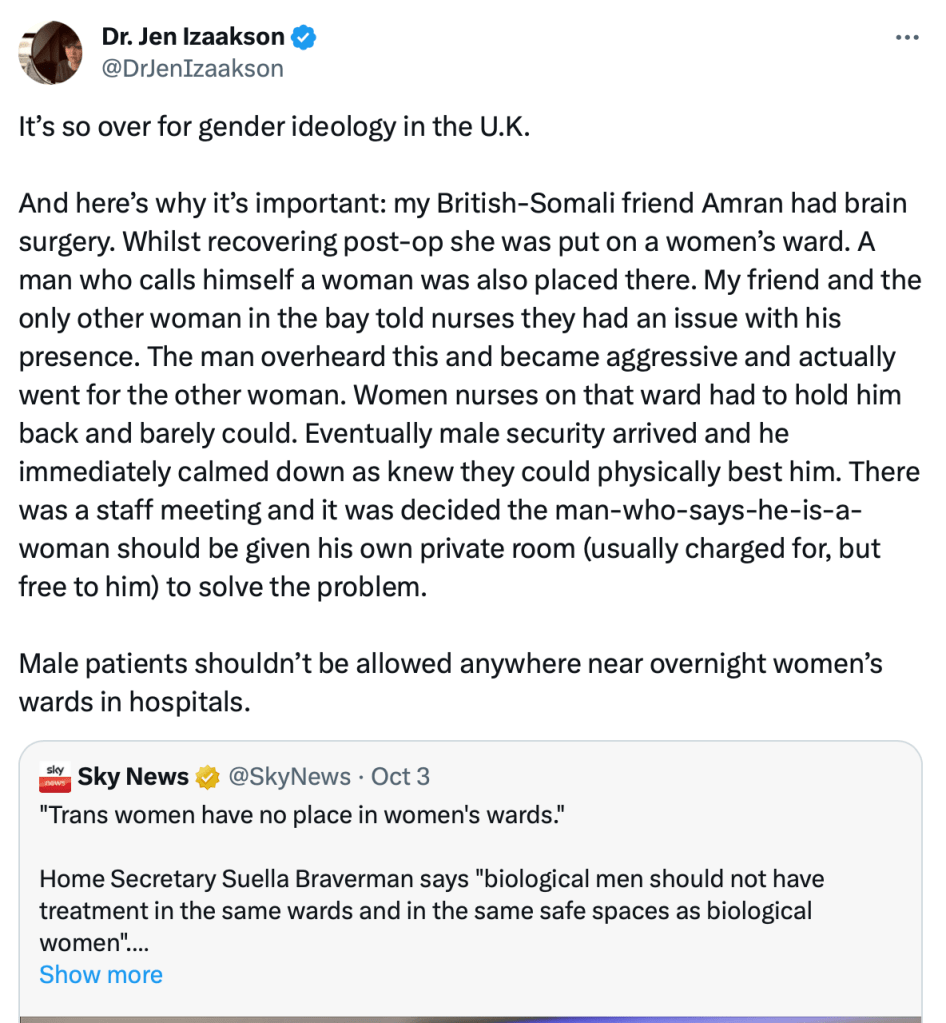The image size is (946, 1023).
Task: Expand quoted post with Show more
Action: click(101, 974)
